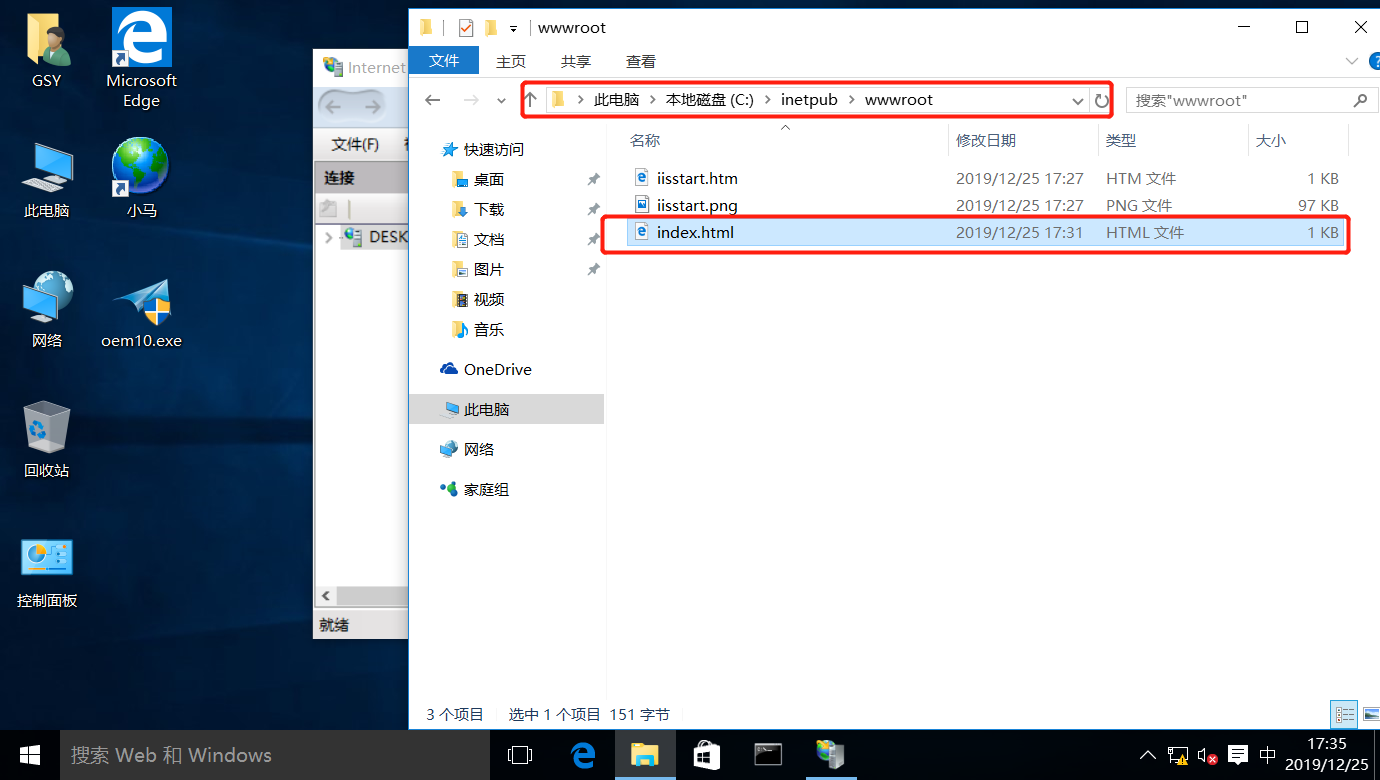Select oem10.exe on the desktop

click(141, 312)
